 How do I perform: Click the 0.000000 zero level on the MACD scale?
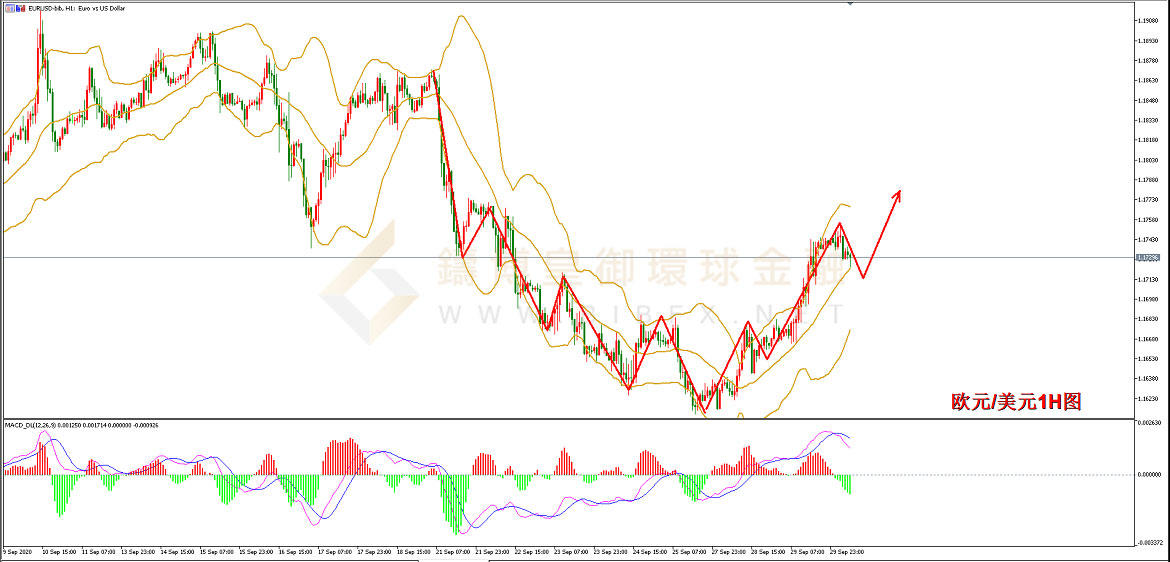pos(1150,475)
